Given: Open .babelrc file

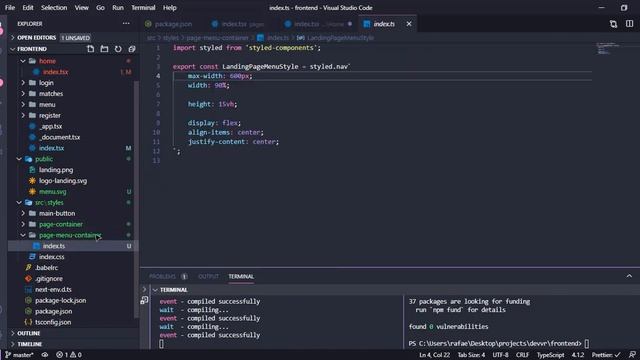Looking at the screenshot, I should coord(47,268).
